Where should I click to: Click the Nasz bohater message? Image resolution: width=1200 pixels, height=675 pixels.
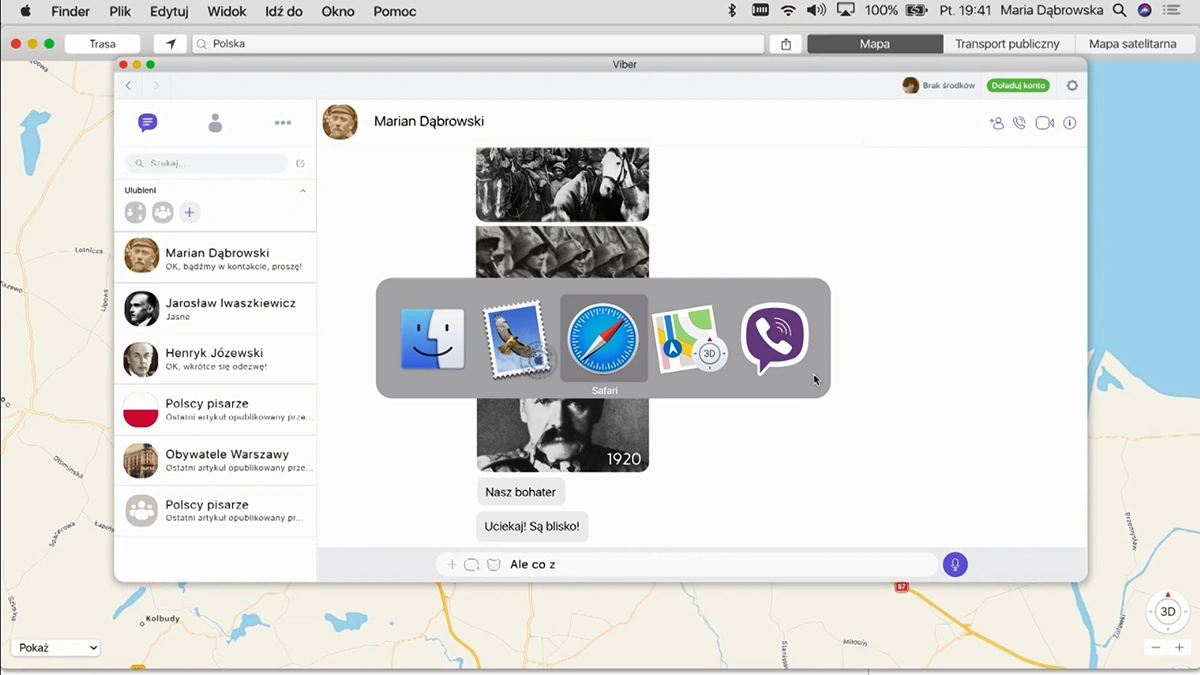point(520,492)
